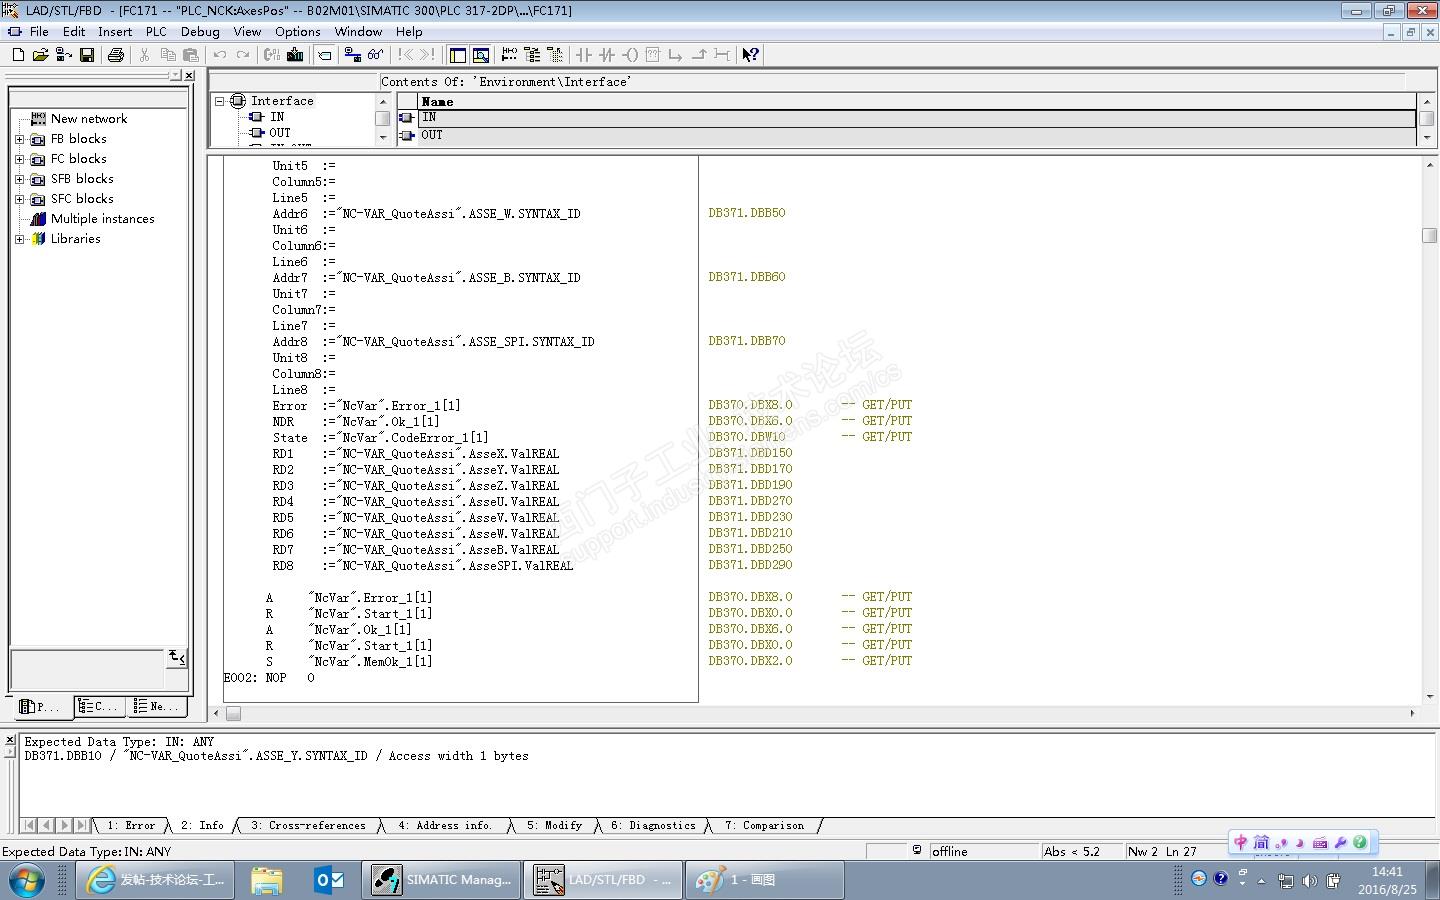Click the Download to PLC icon

pos(295,55)
